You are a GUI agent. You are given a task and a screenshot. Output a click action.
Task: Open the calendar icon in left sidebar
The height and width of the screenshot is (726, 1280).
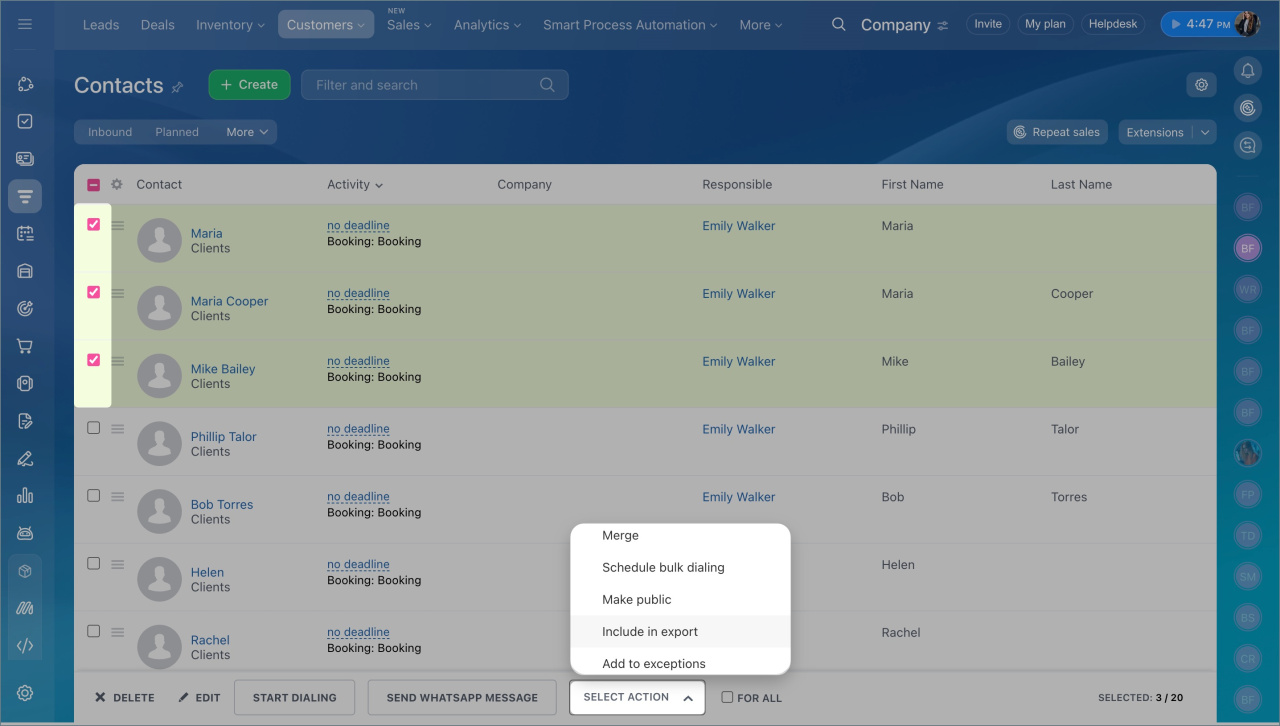(25, 234)
